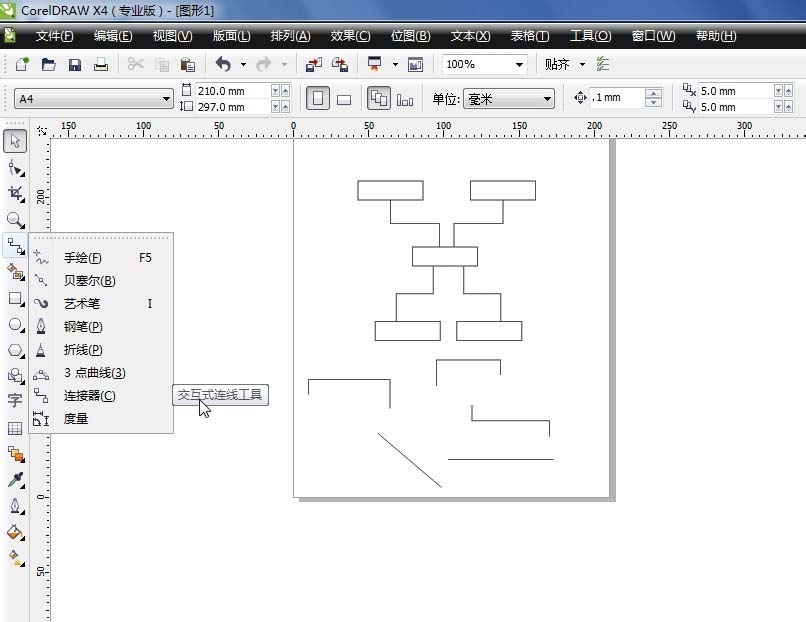
Task: Select 贝塞尔(B) in the flyout menu
Action: (x=89, y=281)
